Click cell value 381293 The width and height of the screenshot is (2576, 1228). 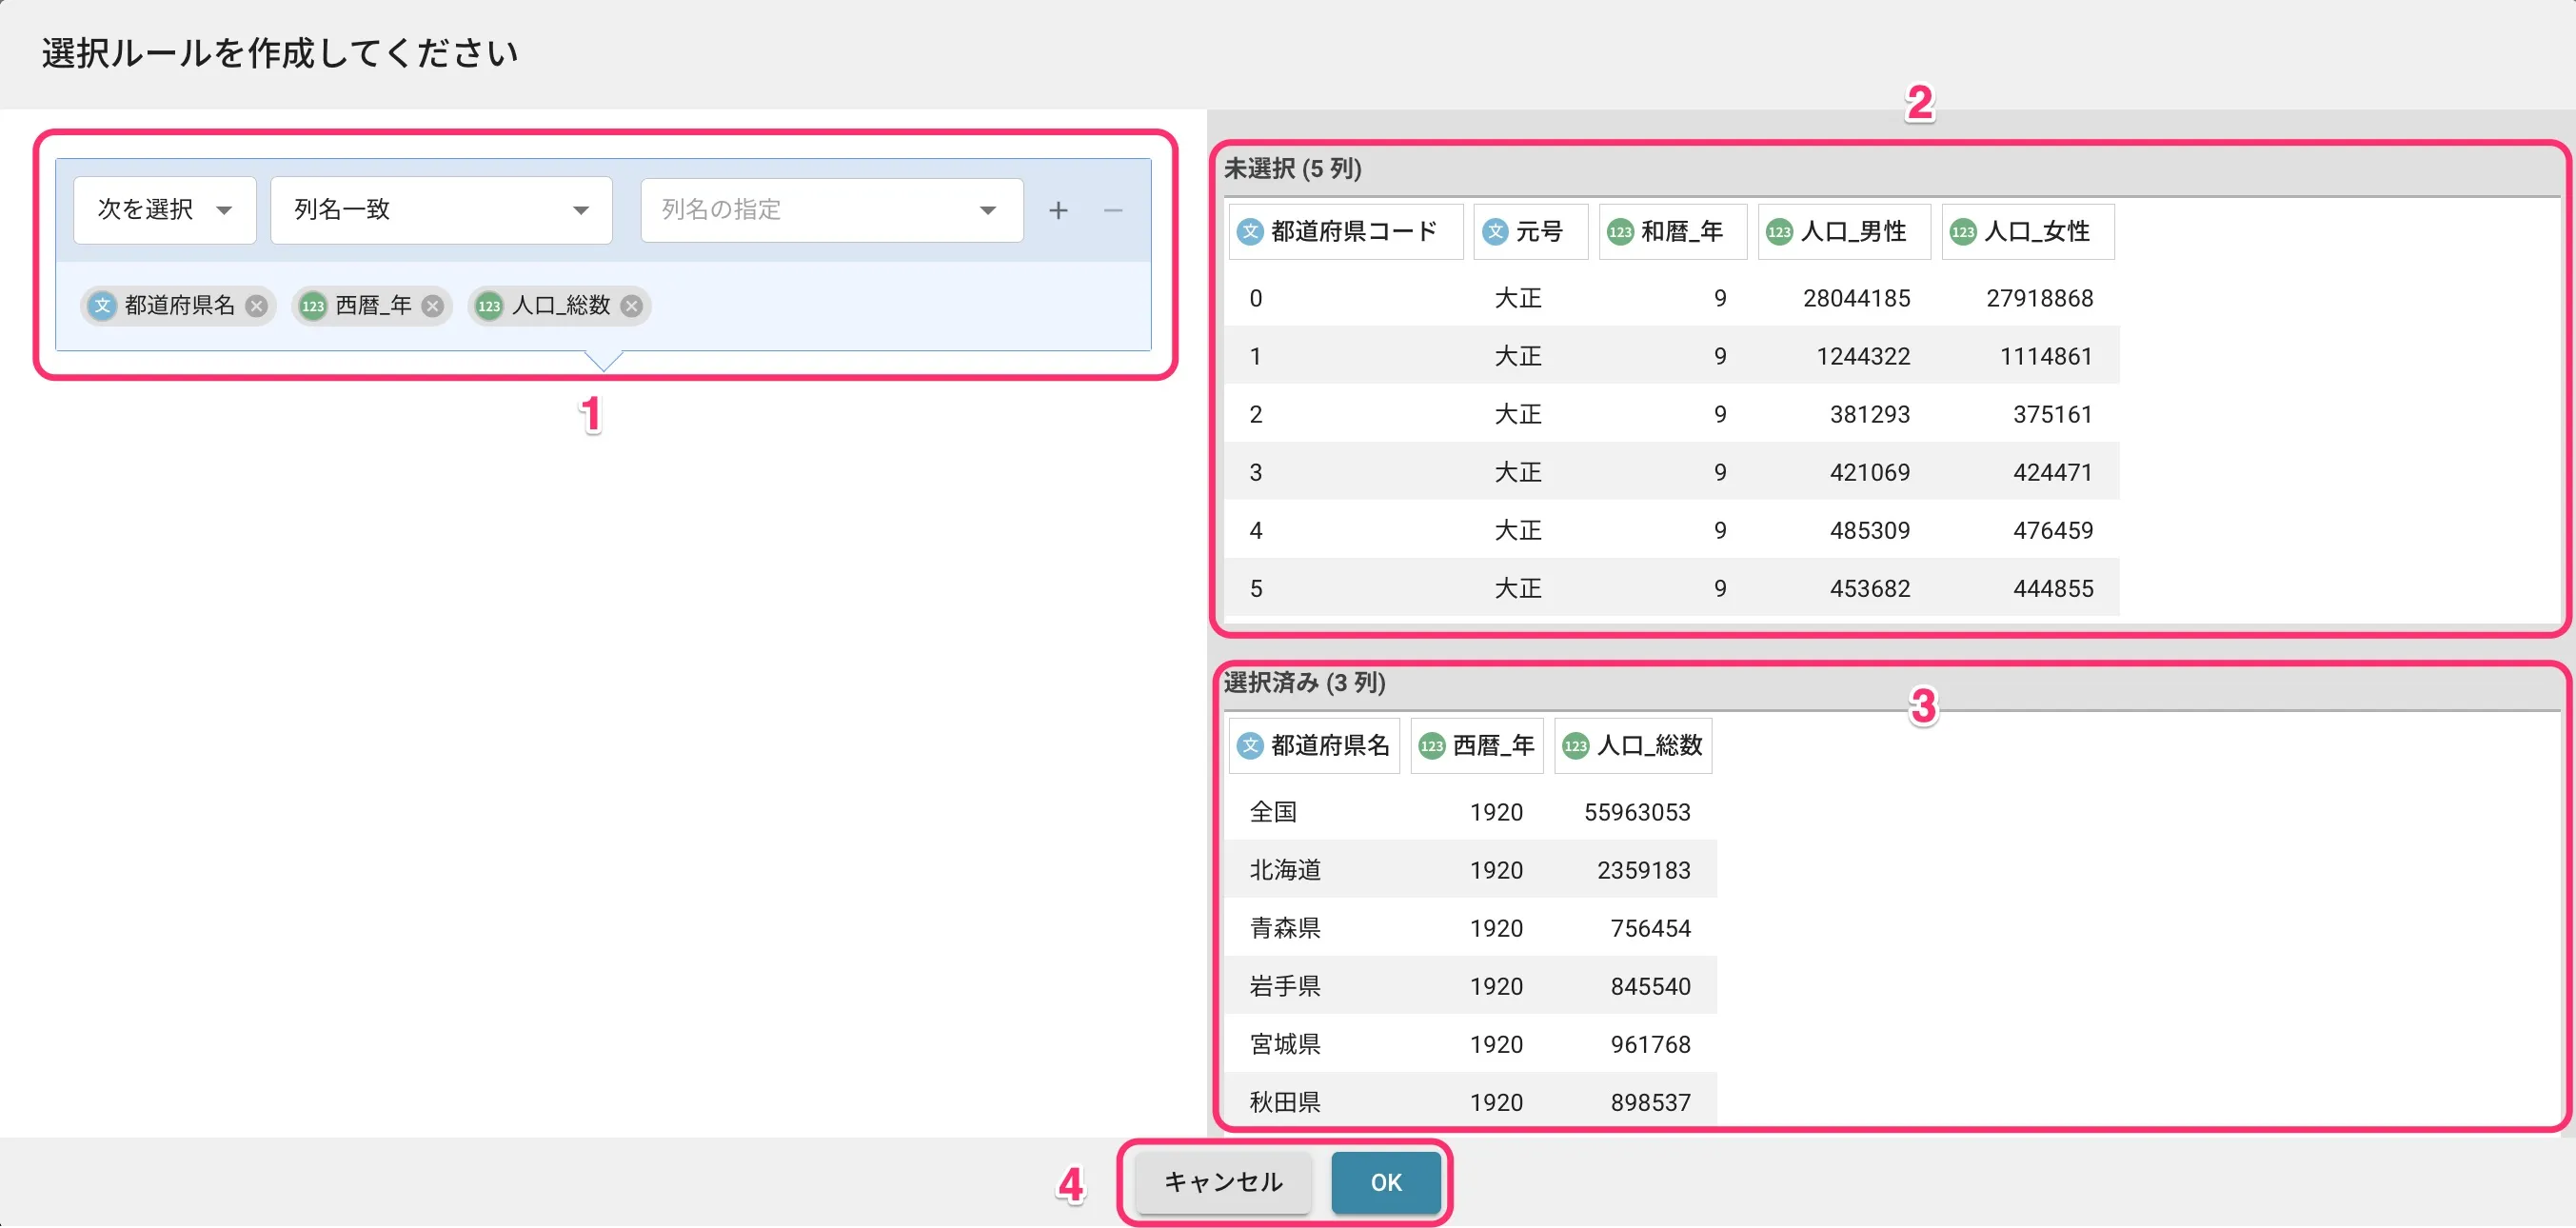tap(1870, 415)
